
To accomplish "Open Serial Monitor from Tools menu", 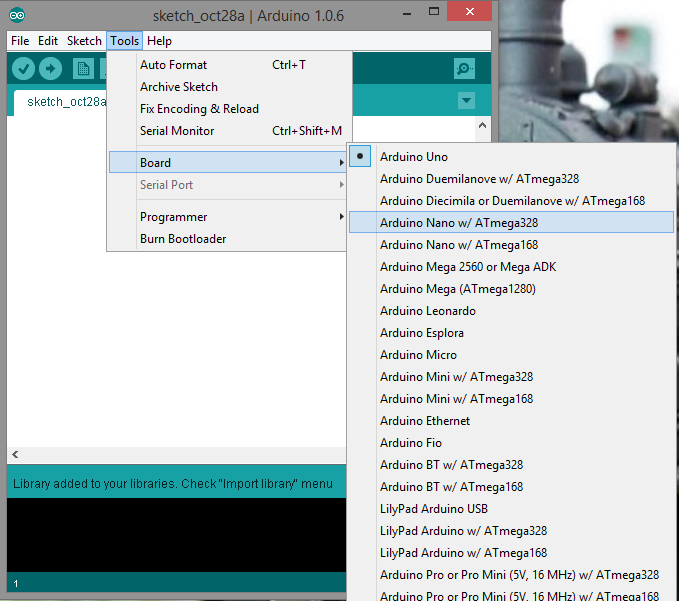I will click(x=228, y=131).
